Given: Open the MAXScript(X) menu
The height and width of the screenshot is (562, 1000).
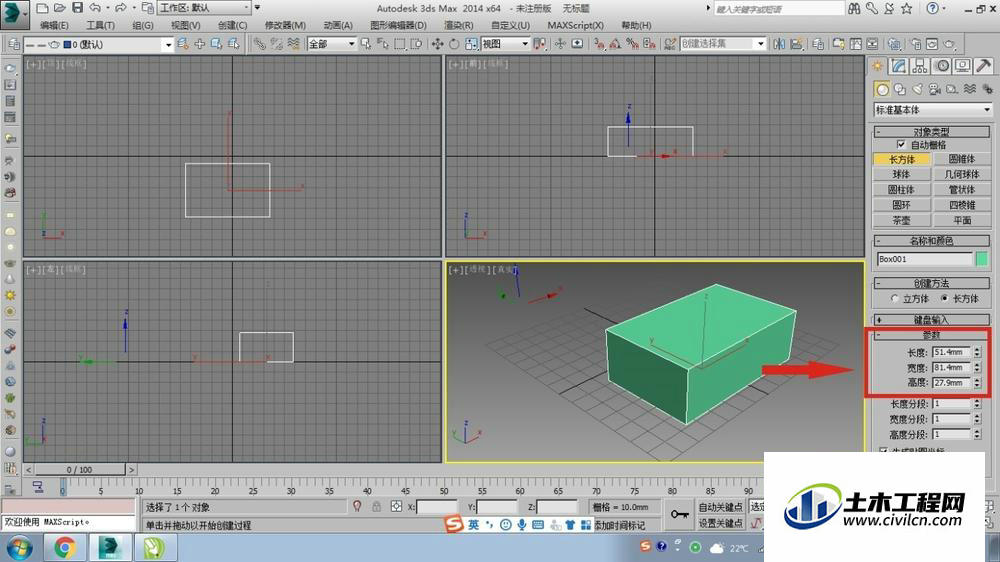Looking at the screenshot, I should click(575, 26).
